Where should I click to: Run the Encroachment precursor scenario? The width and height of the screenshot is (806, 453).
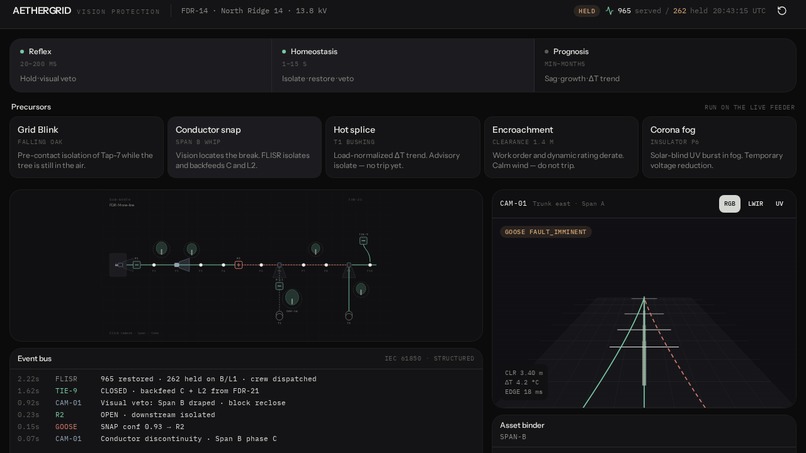(x=561, y=147)
